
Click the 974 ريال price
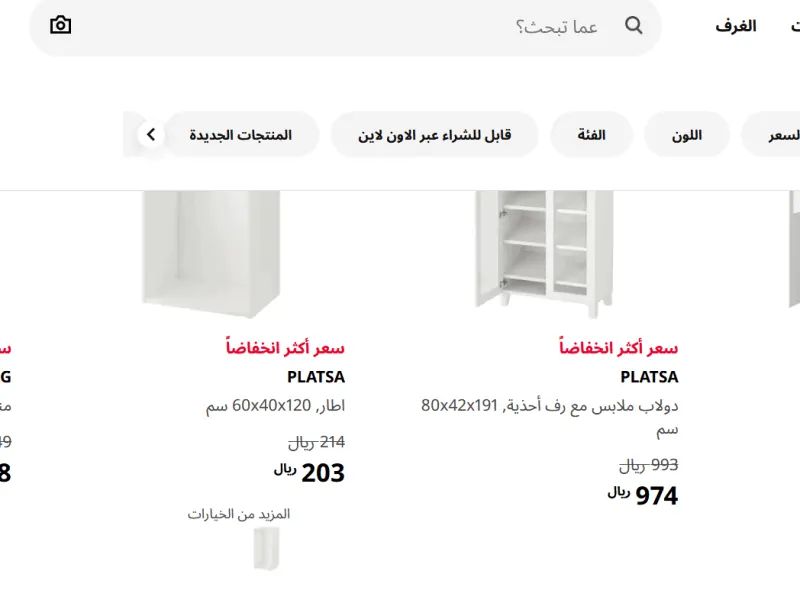click(642, 495)
